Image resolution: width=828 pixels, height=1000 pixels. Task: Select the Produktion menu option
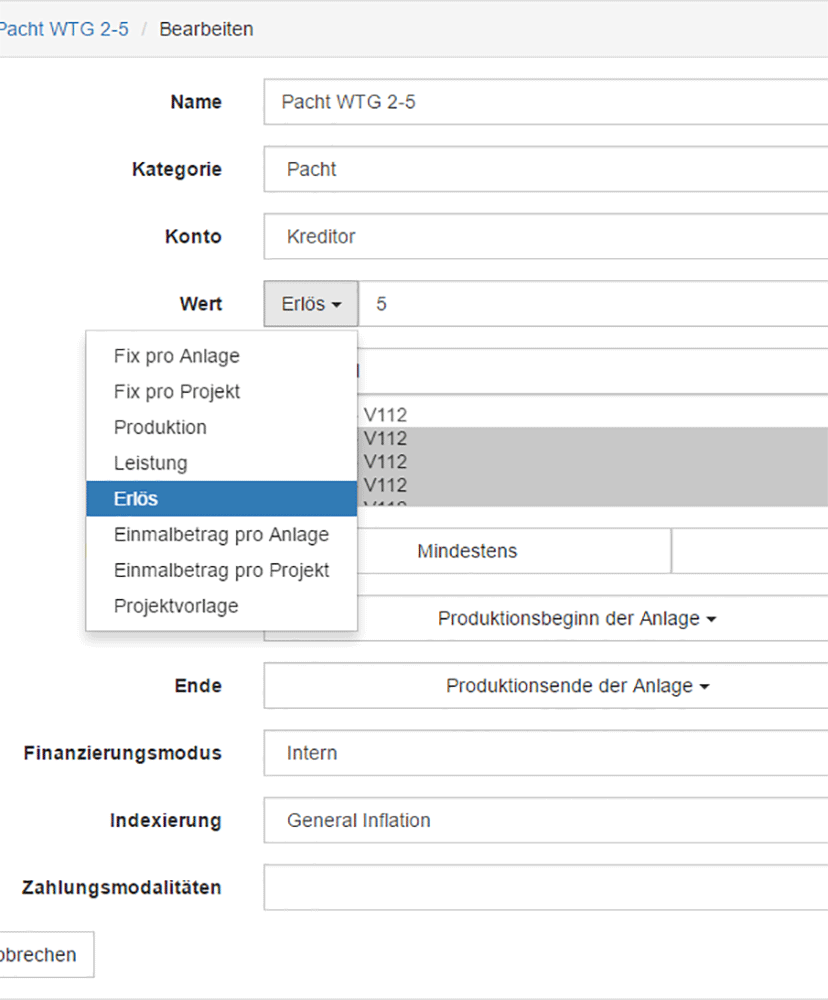pos(160,427)
